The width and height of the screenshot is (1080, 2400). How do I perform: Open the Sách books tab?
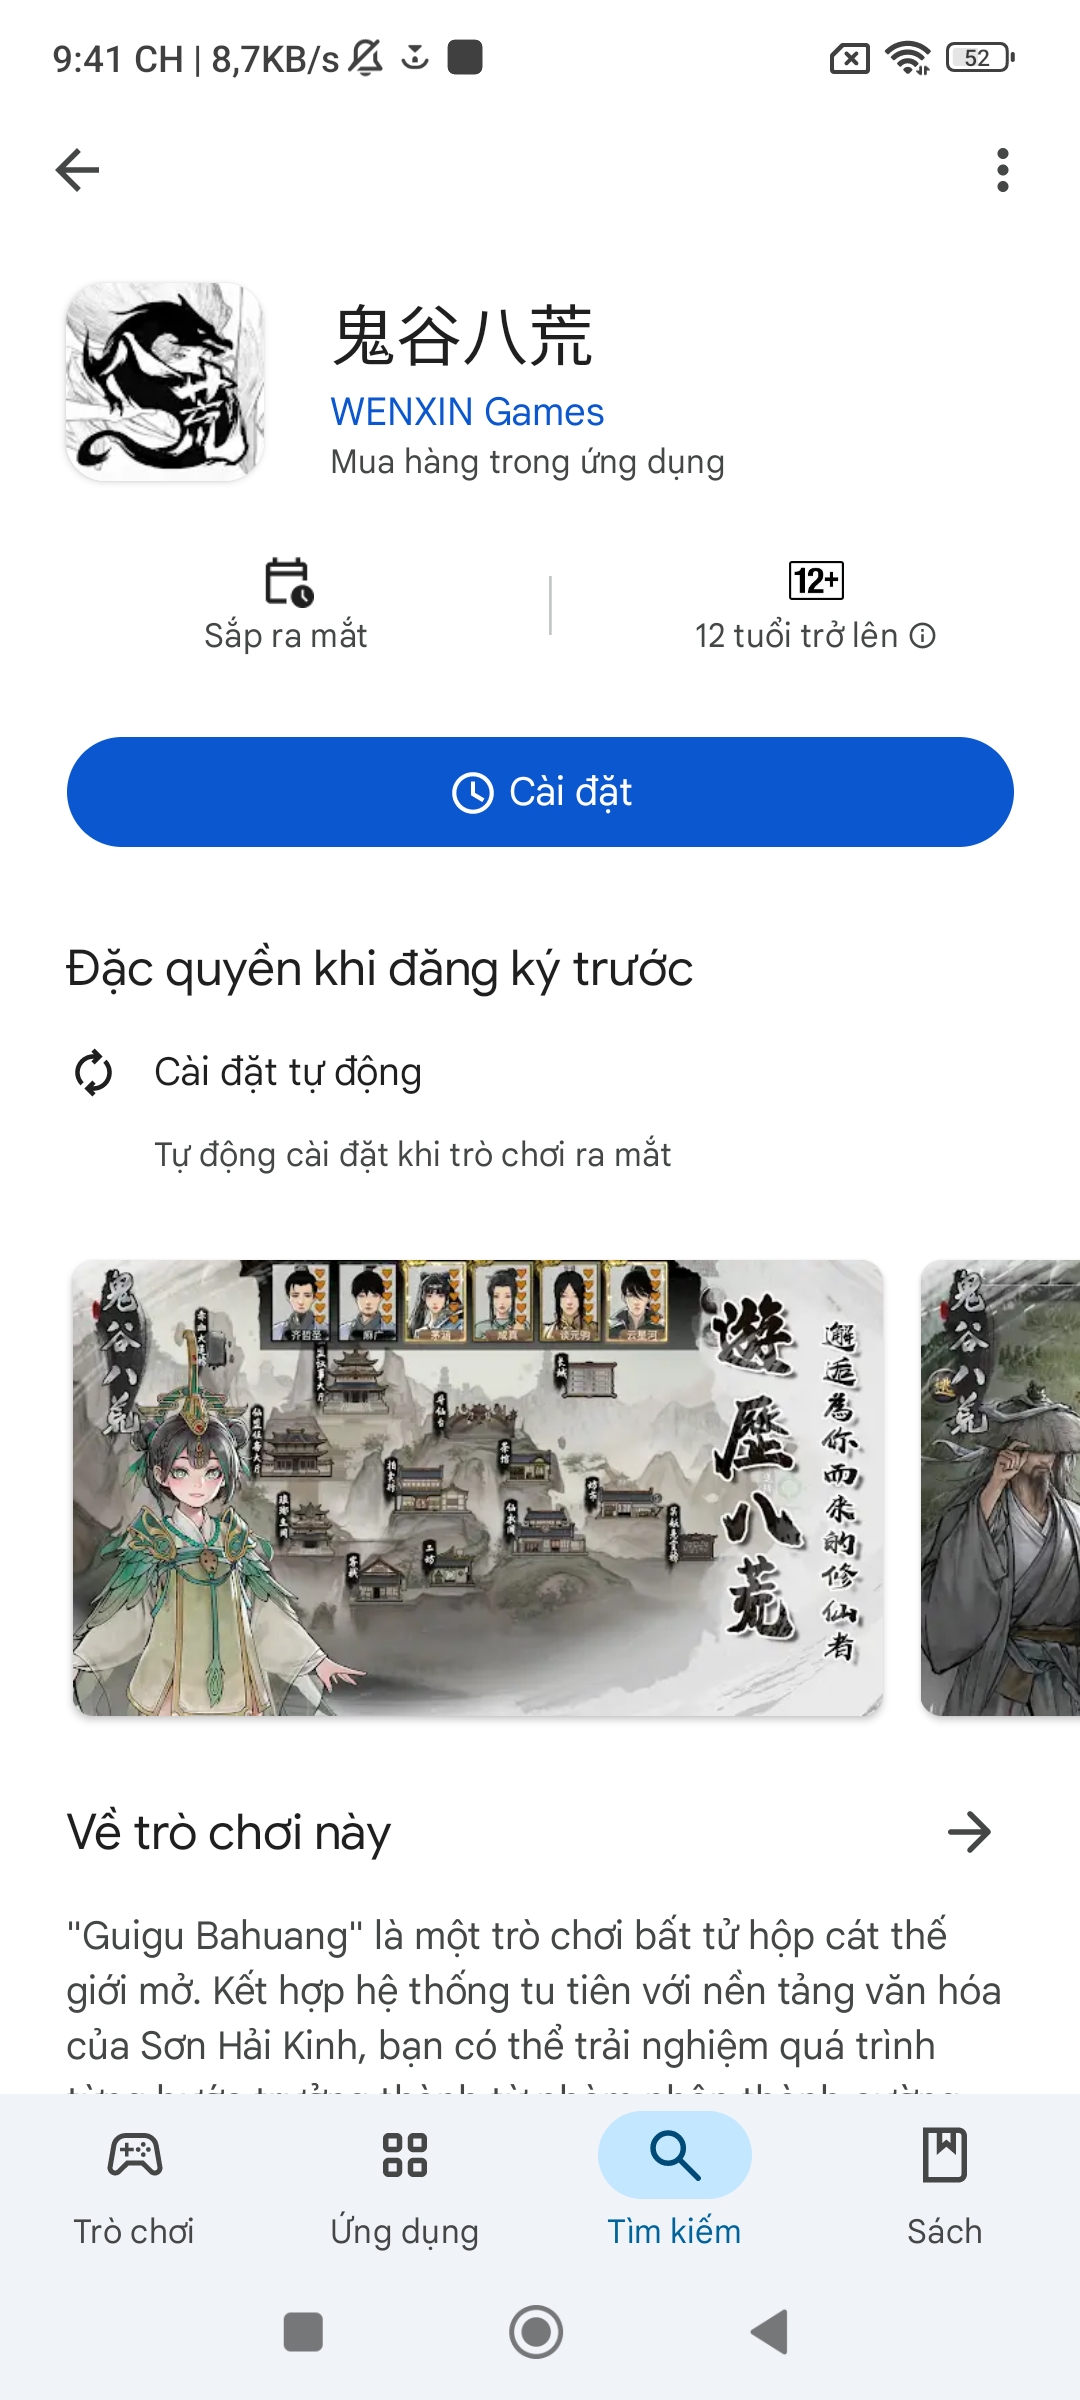pos(945,2188)
